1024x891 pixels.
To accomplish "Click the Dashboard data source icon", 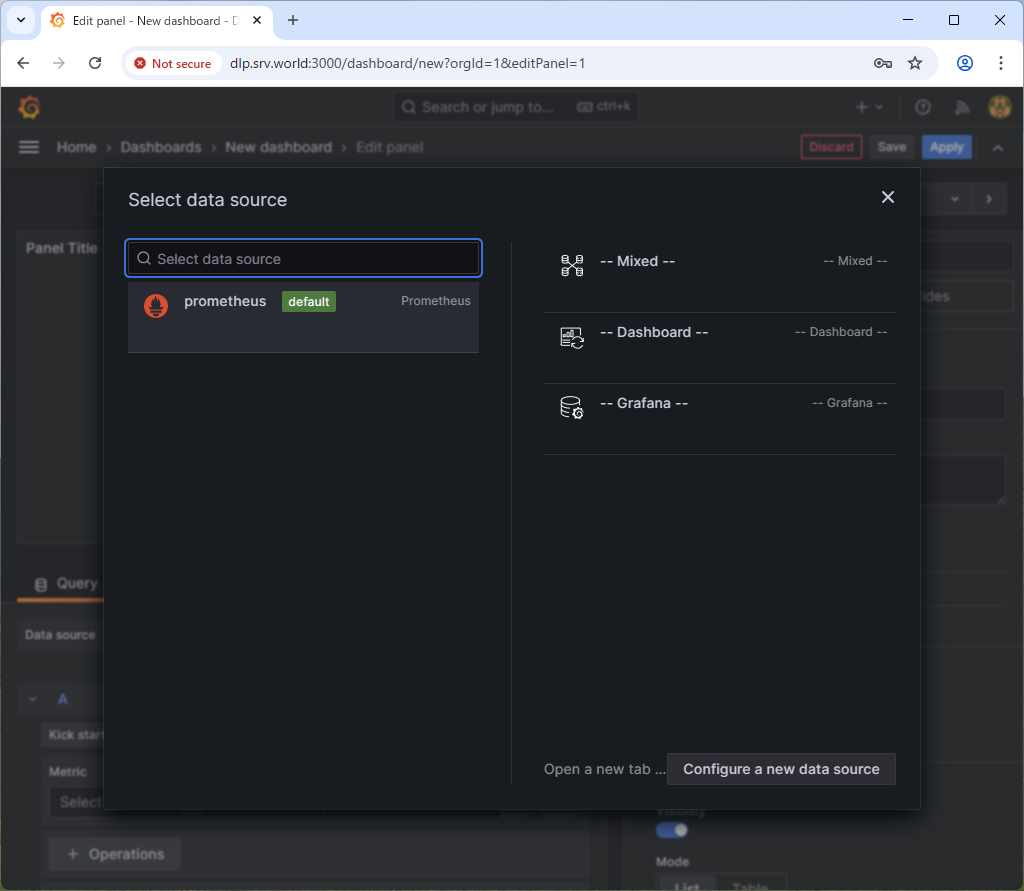I will tap(572, 337).
